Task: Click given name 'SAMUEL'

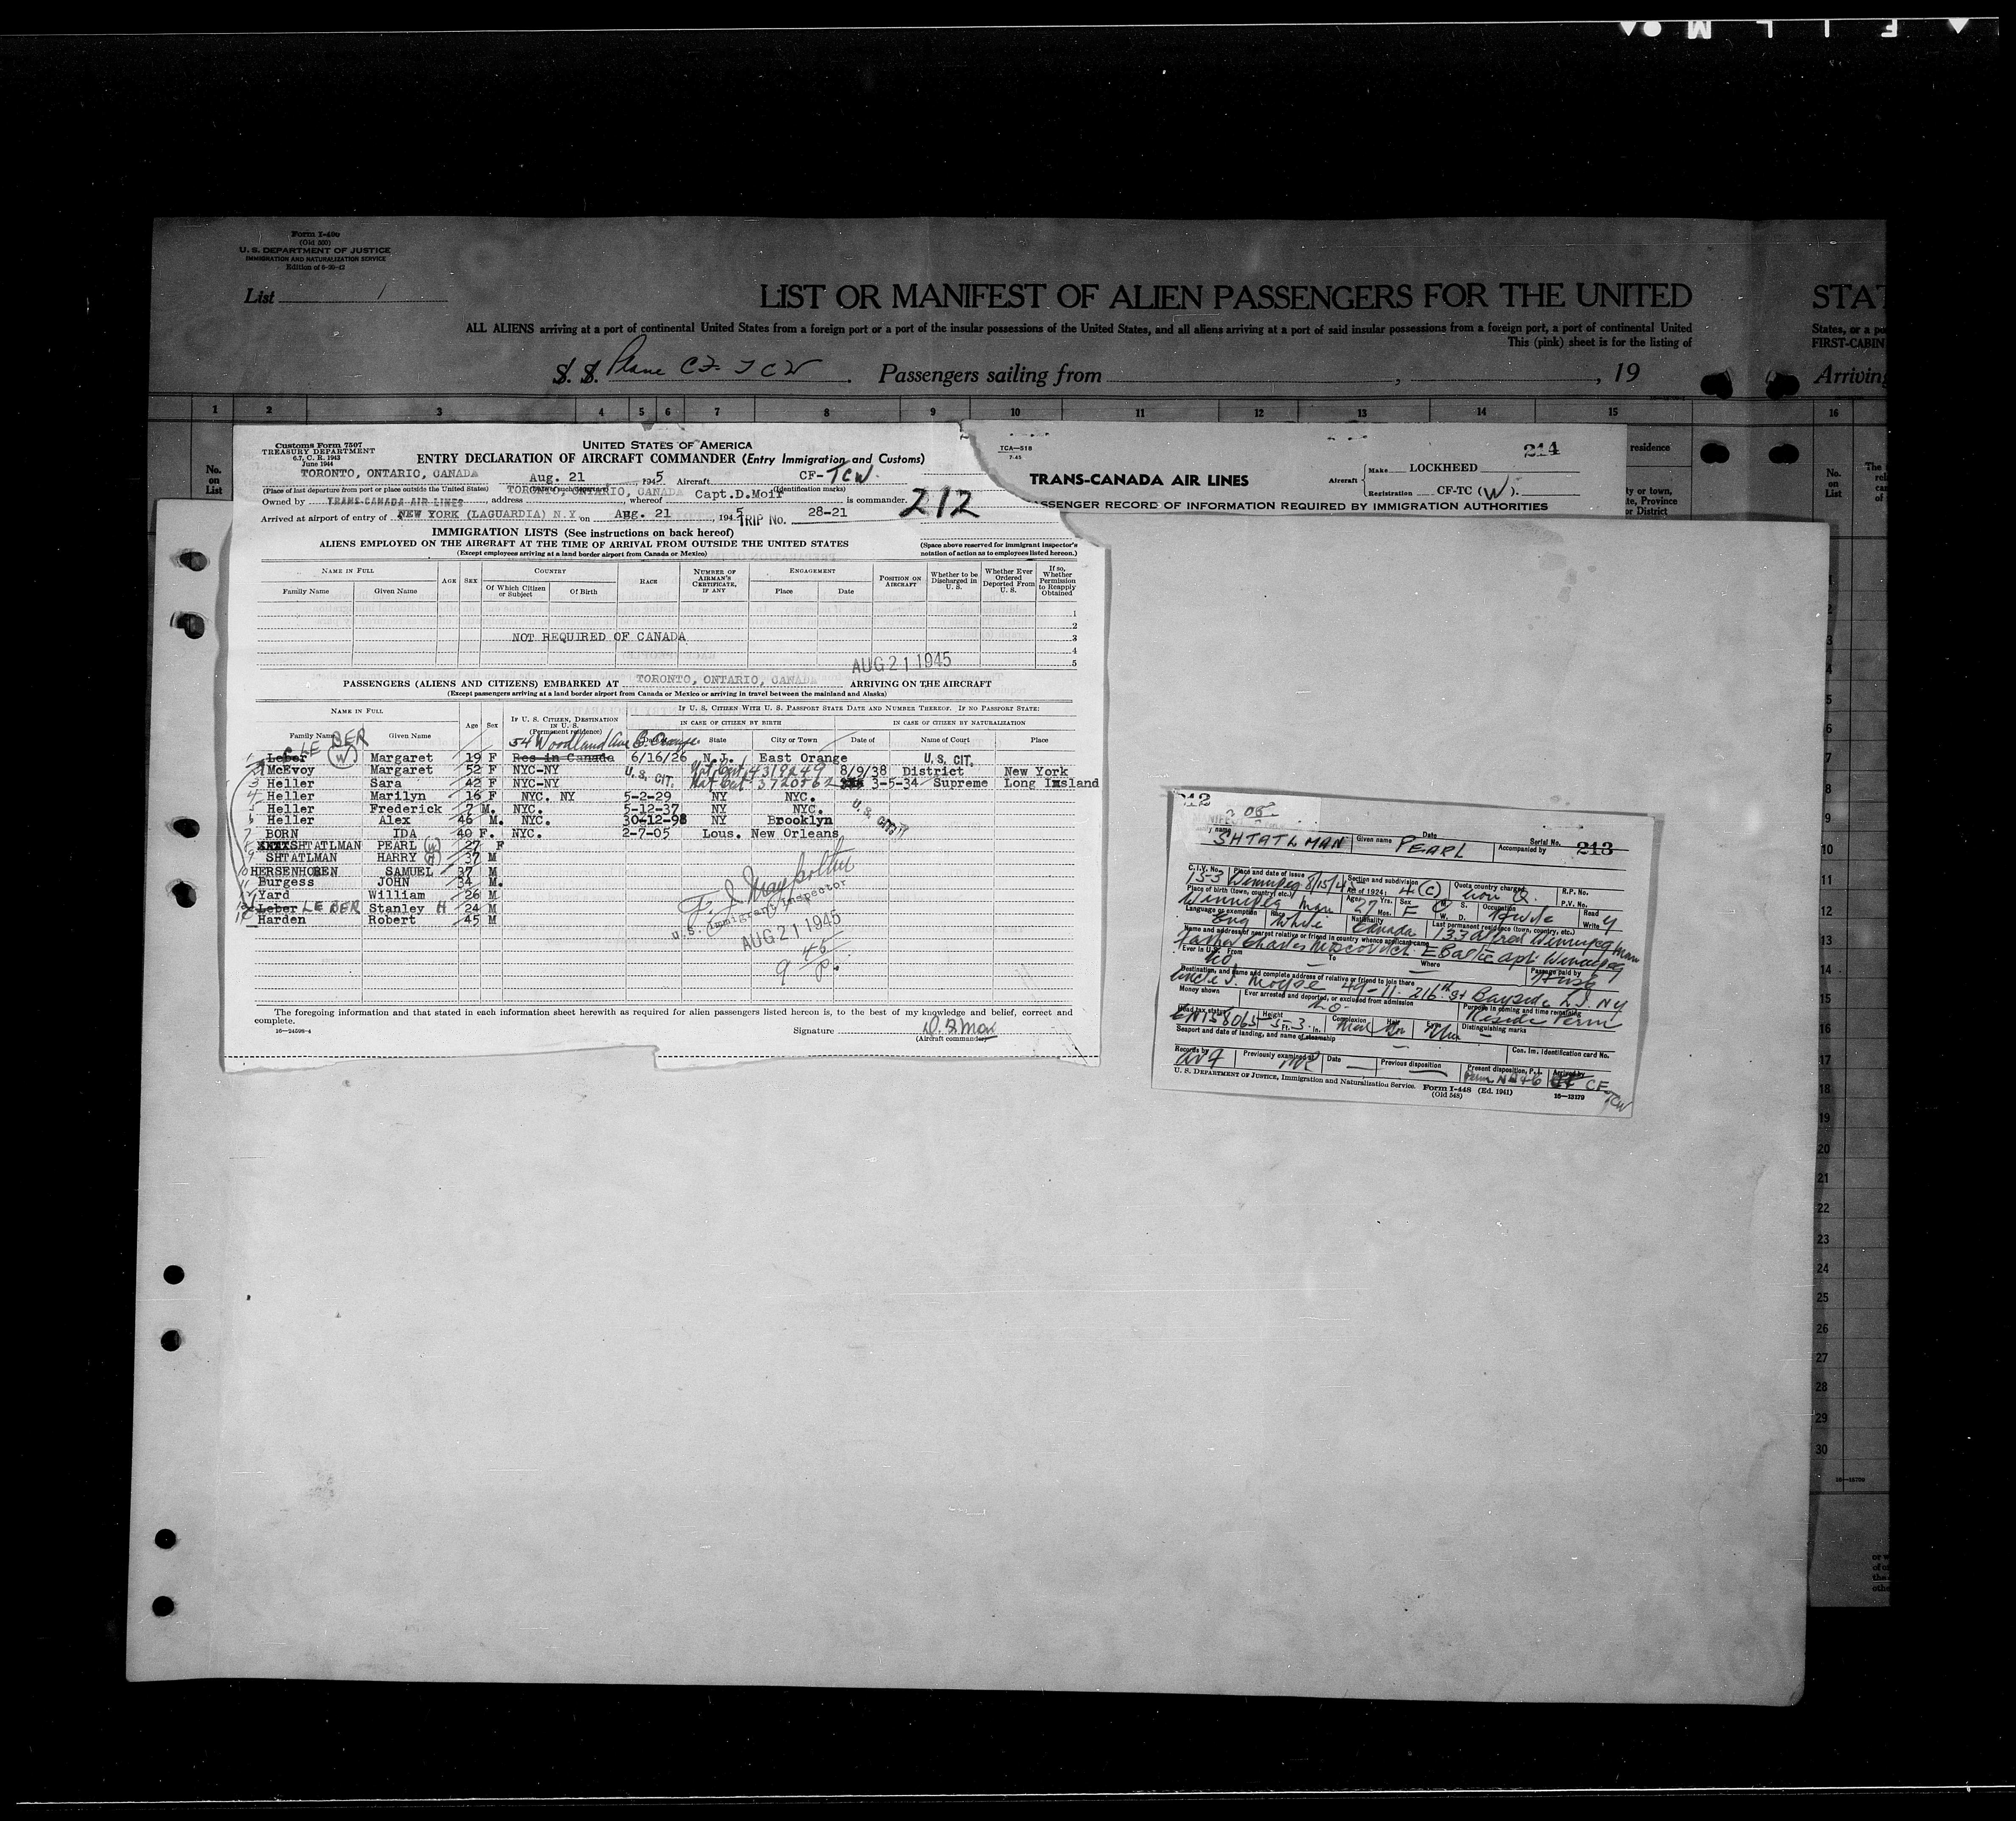Action: [410, 871]
